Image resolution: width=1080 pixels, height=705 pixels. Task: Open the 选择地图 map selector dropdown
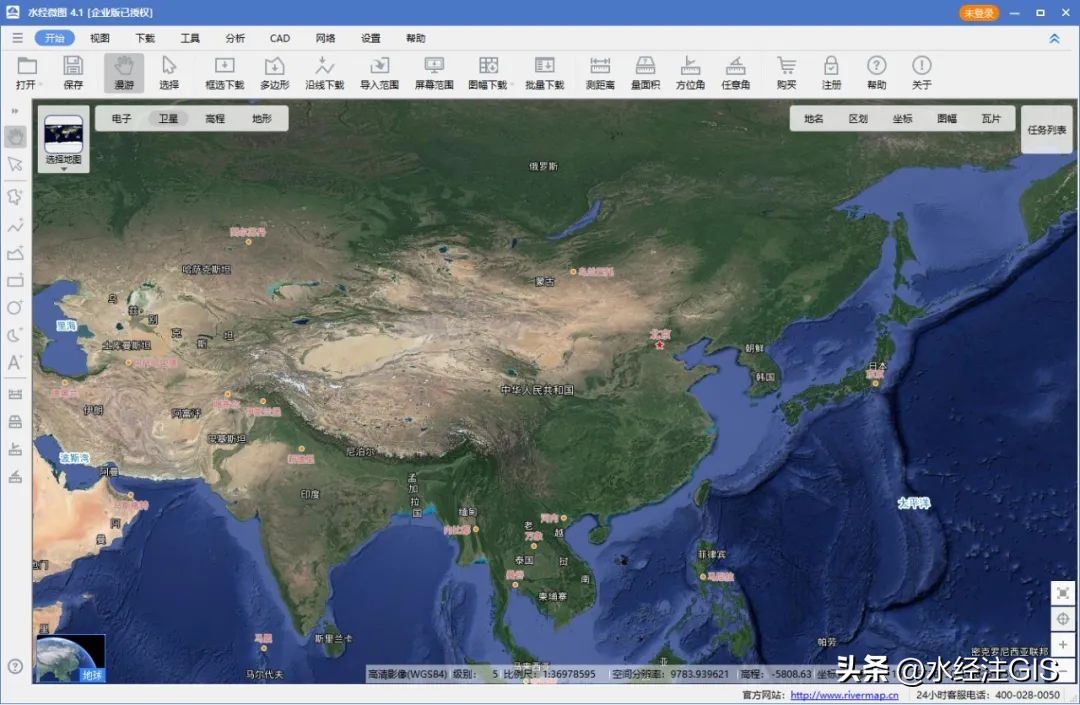point(64,160)
